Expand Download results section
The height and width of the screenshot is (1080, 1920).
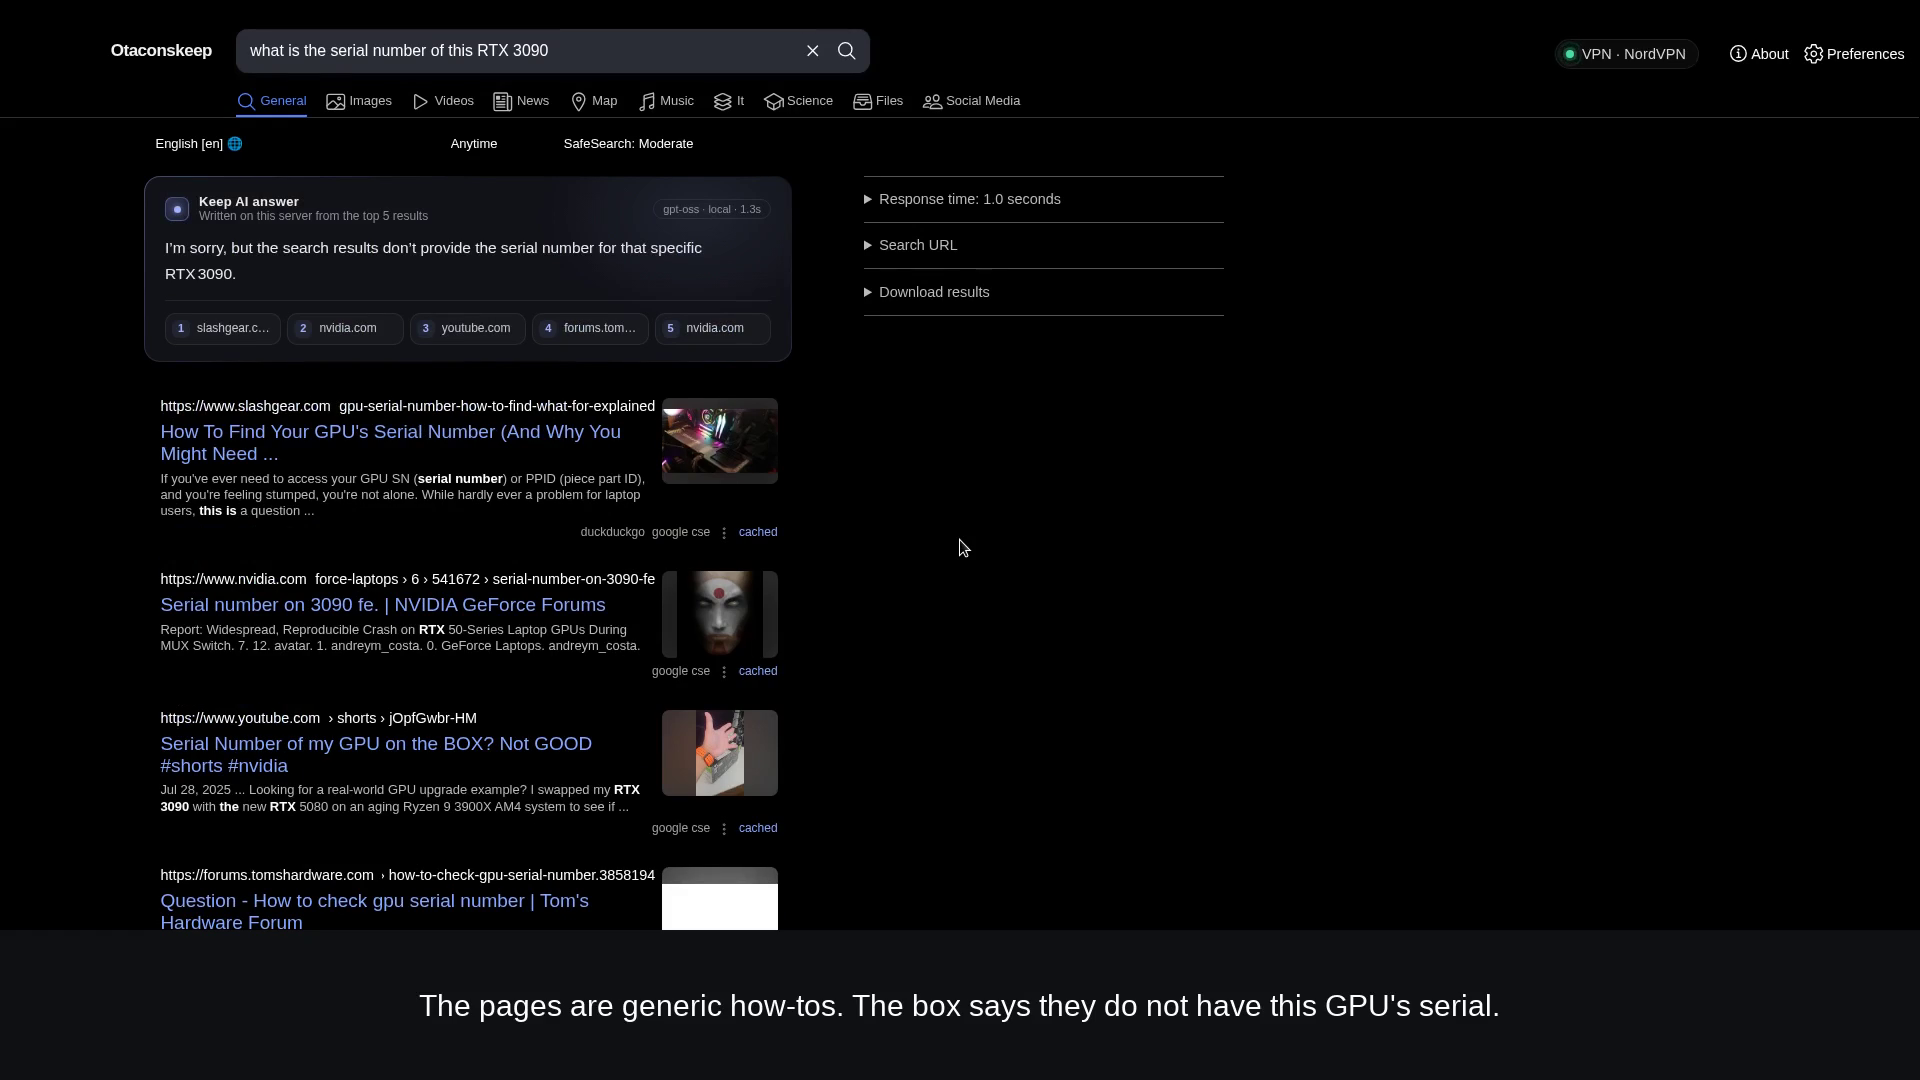[x=1043, y=292]
